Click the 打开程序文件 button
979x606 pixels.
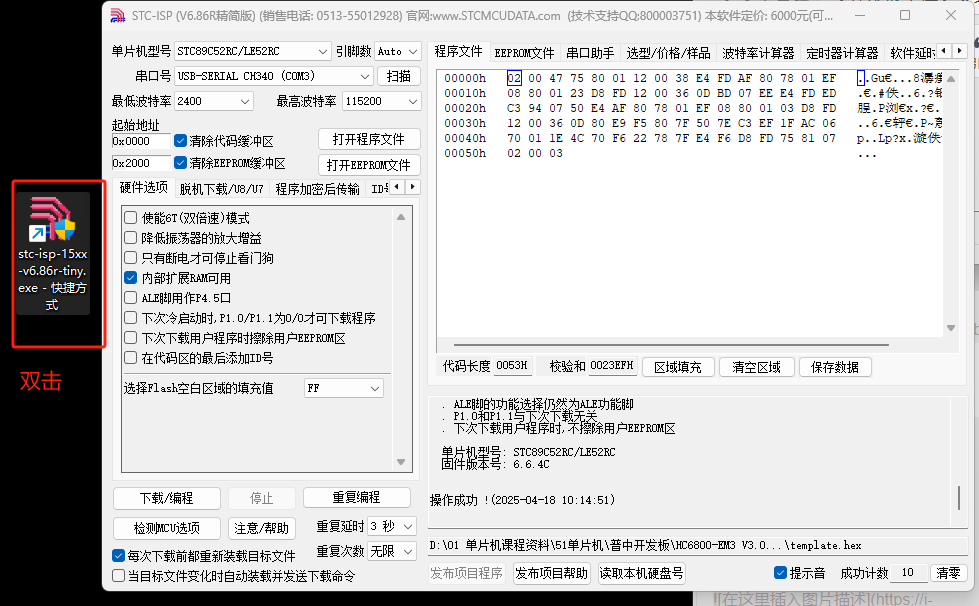tap(369, 139)
